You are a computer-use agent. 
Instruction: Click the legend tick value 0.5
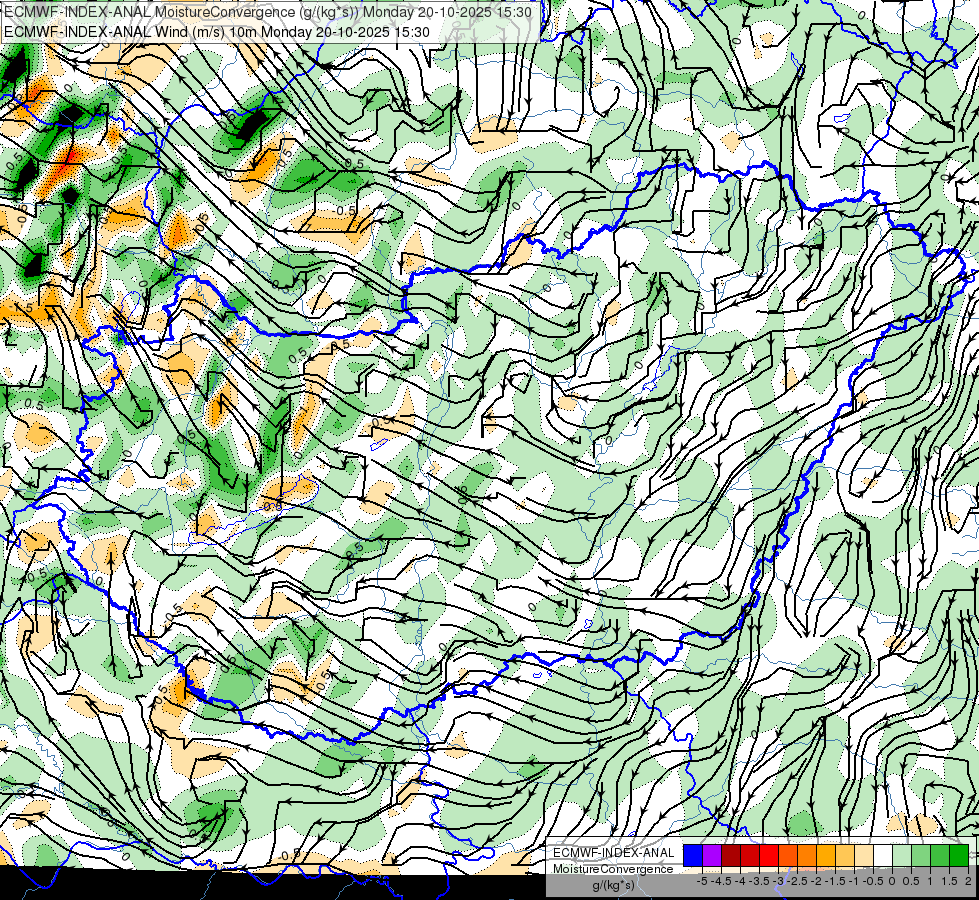[x=911, y=881]
